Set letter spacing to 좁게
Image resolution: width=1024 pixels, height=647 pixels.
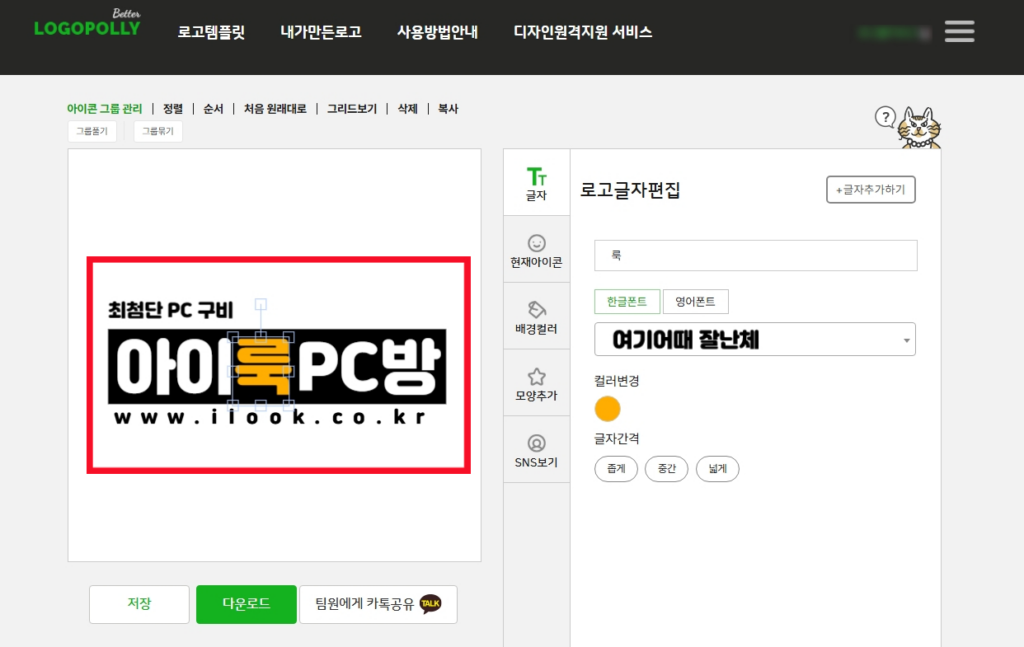(x=616, y=469)
